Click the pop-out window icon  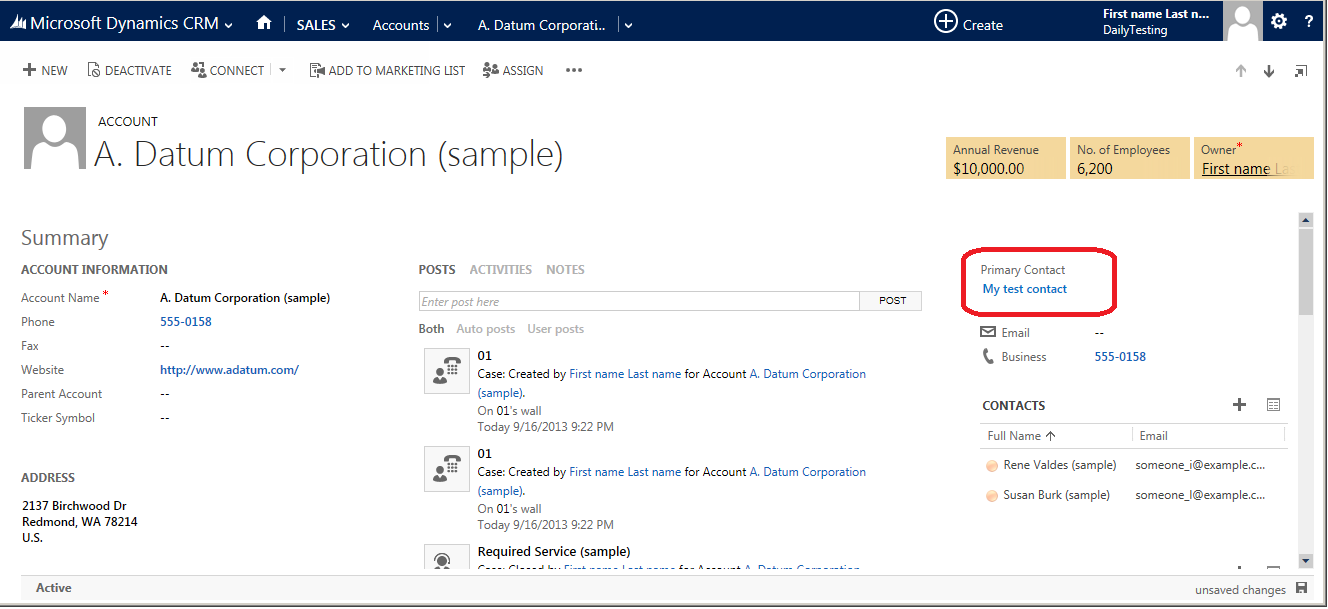(x=1301, y=71)
